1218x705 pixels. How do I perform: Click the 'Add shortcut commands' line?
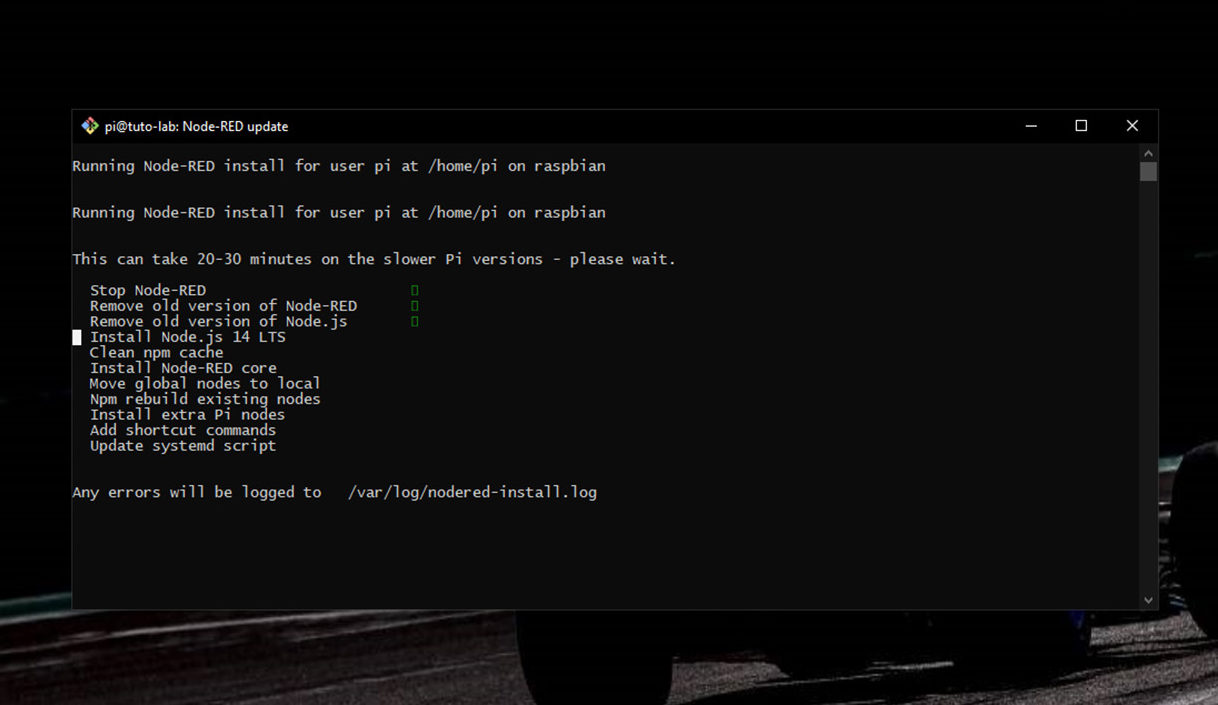183,430
